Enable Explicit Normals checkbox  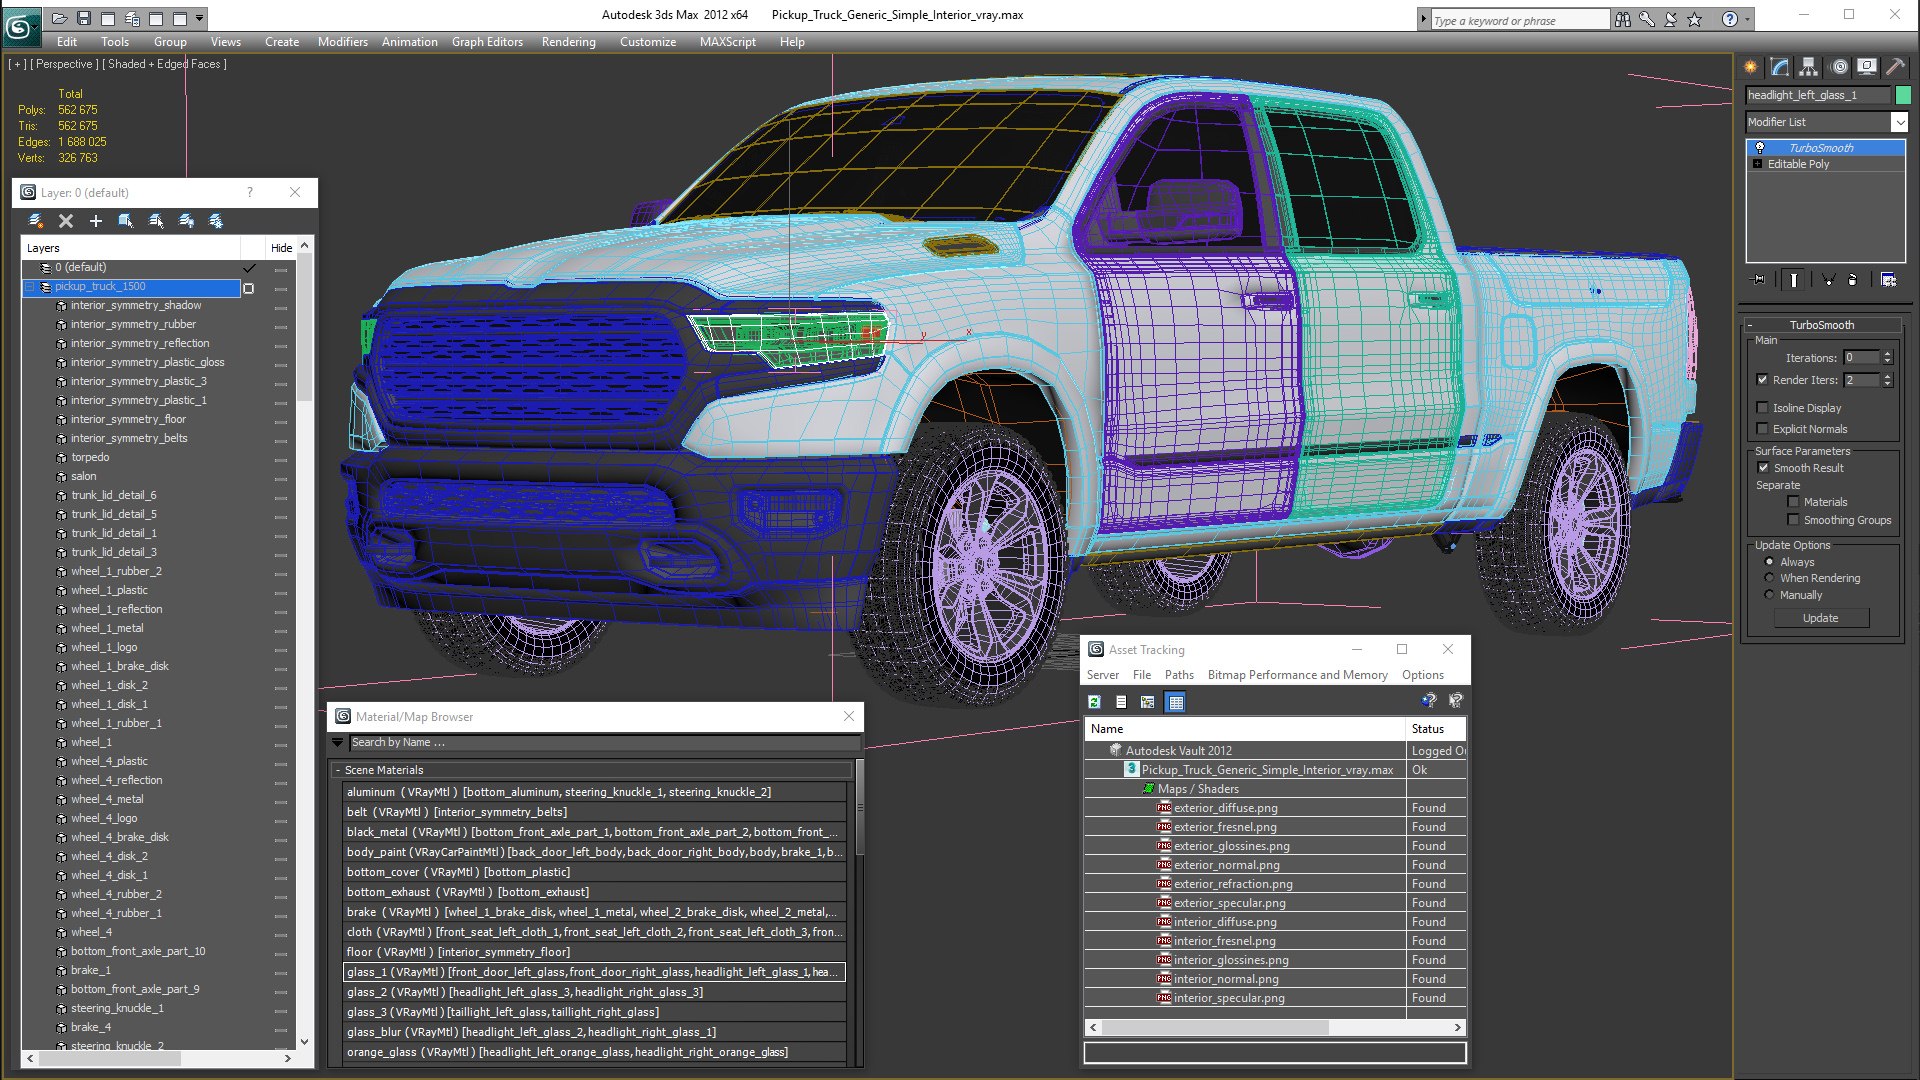pyautogui.click(x=1763, y=428)
